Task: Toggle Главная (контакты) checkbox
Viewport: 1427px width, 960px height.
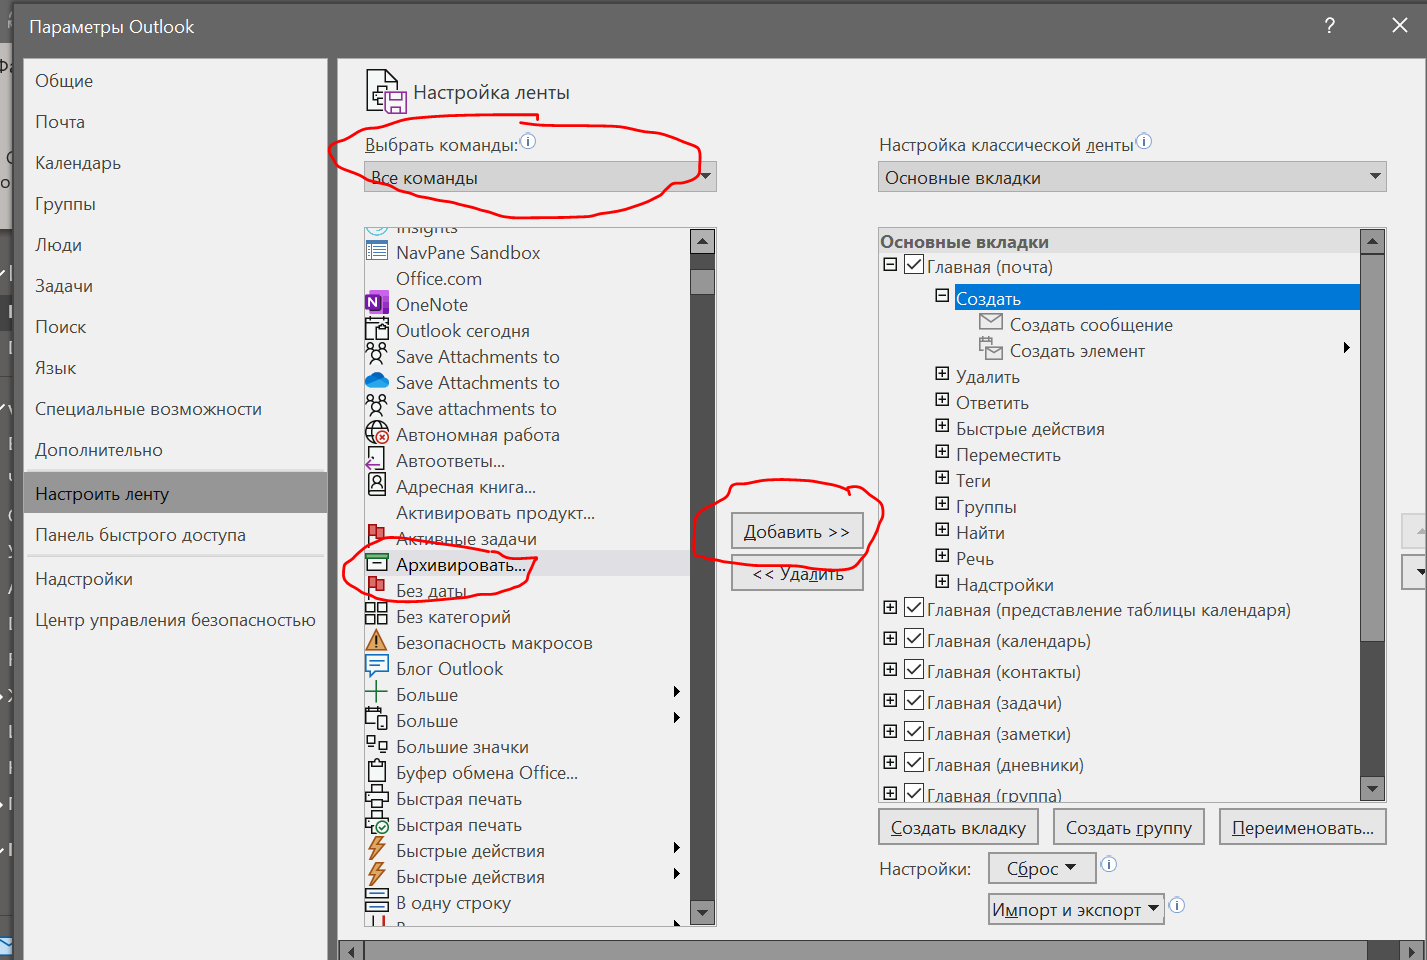Action: (913, 670)
